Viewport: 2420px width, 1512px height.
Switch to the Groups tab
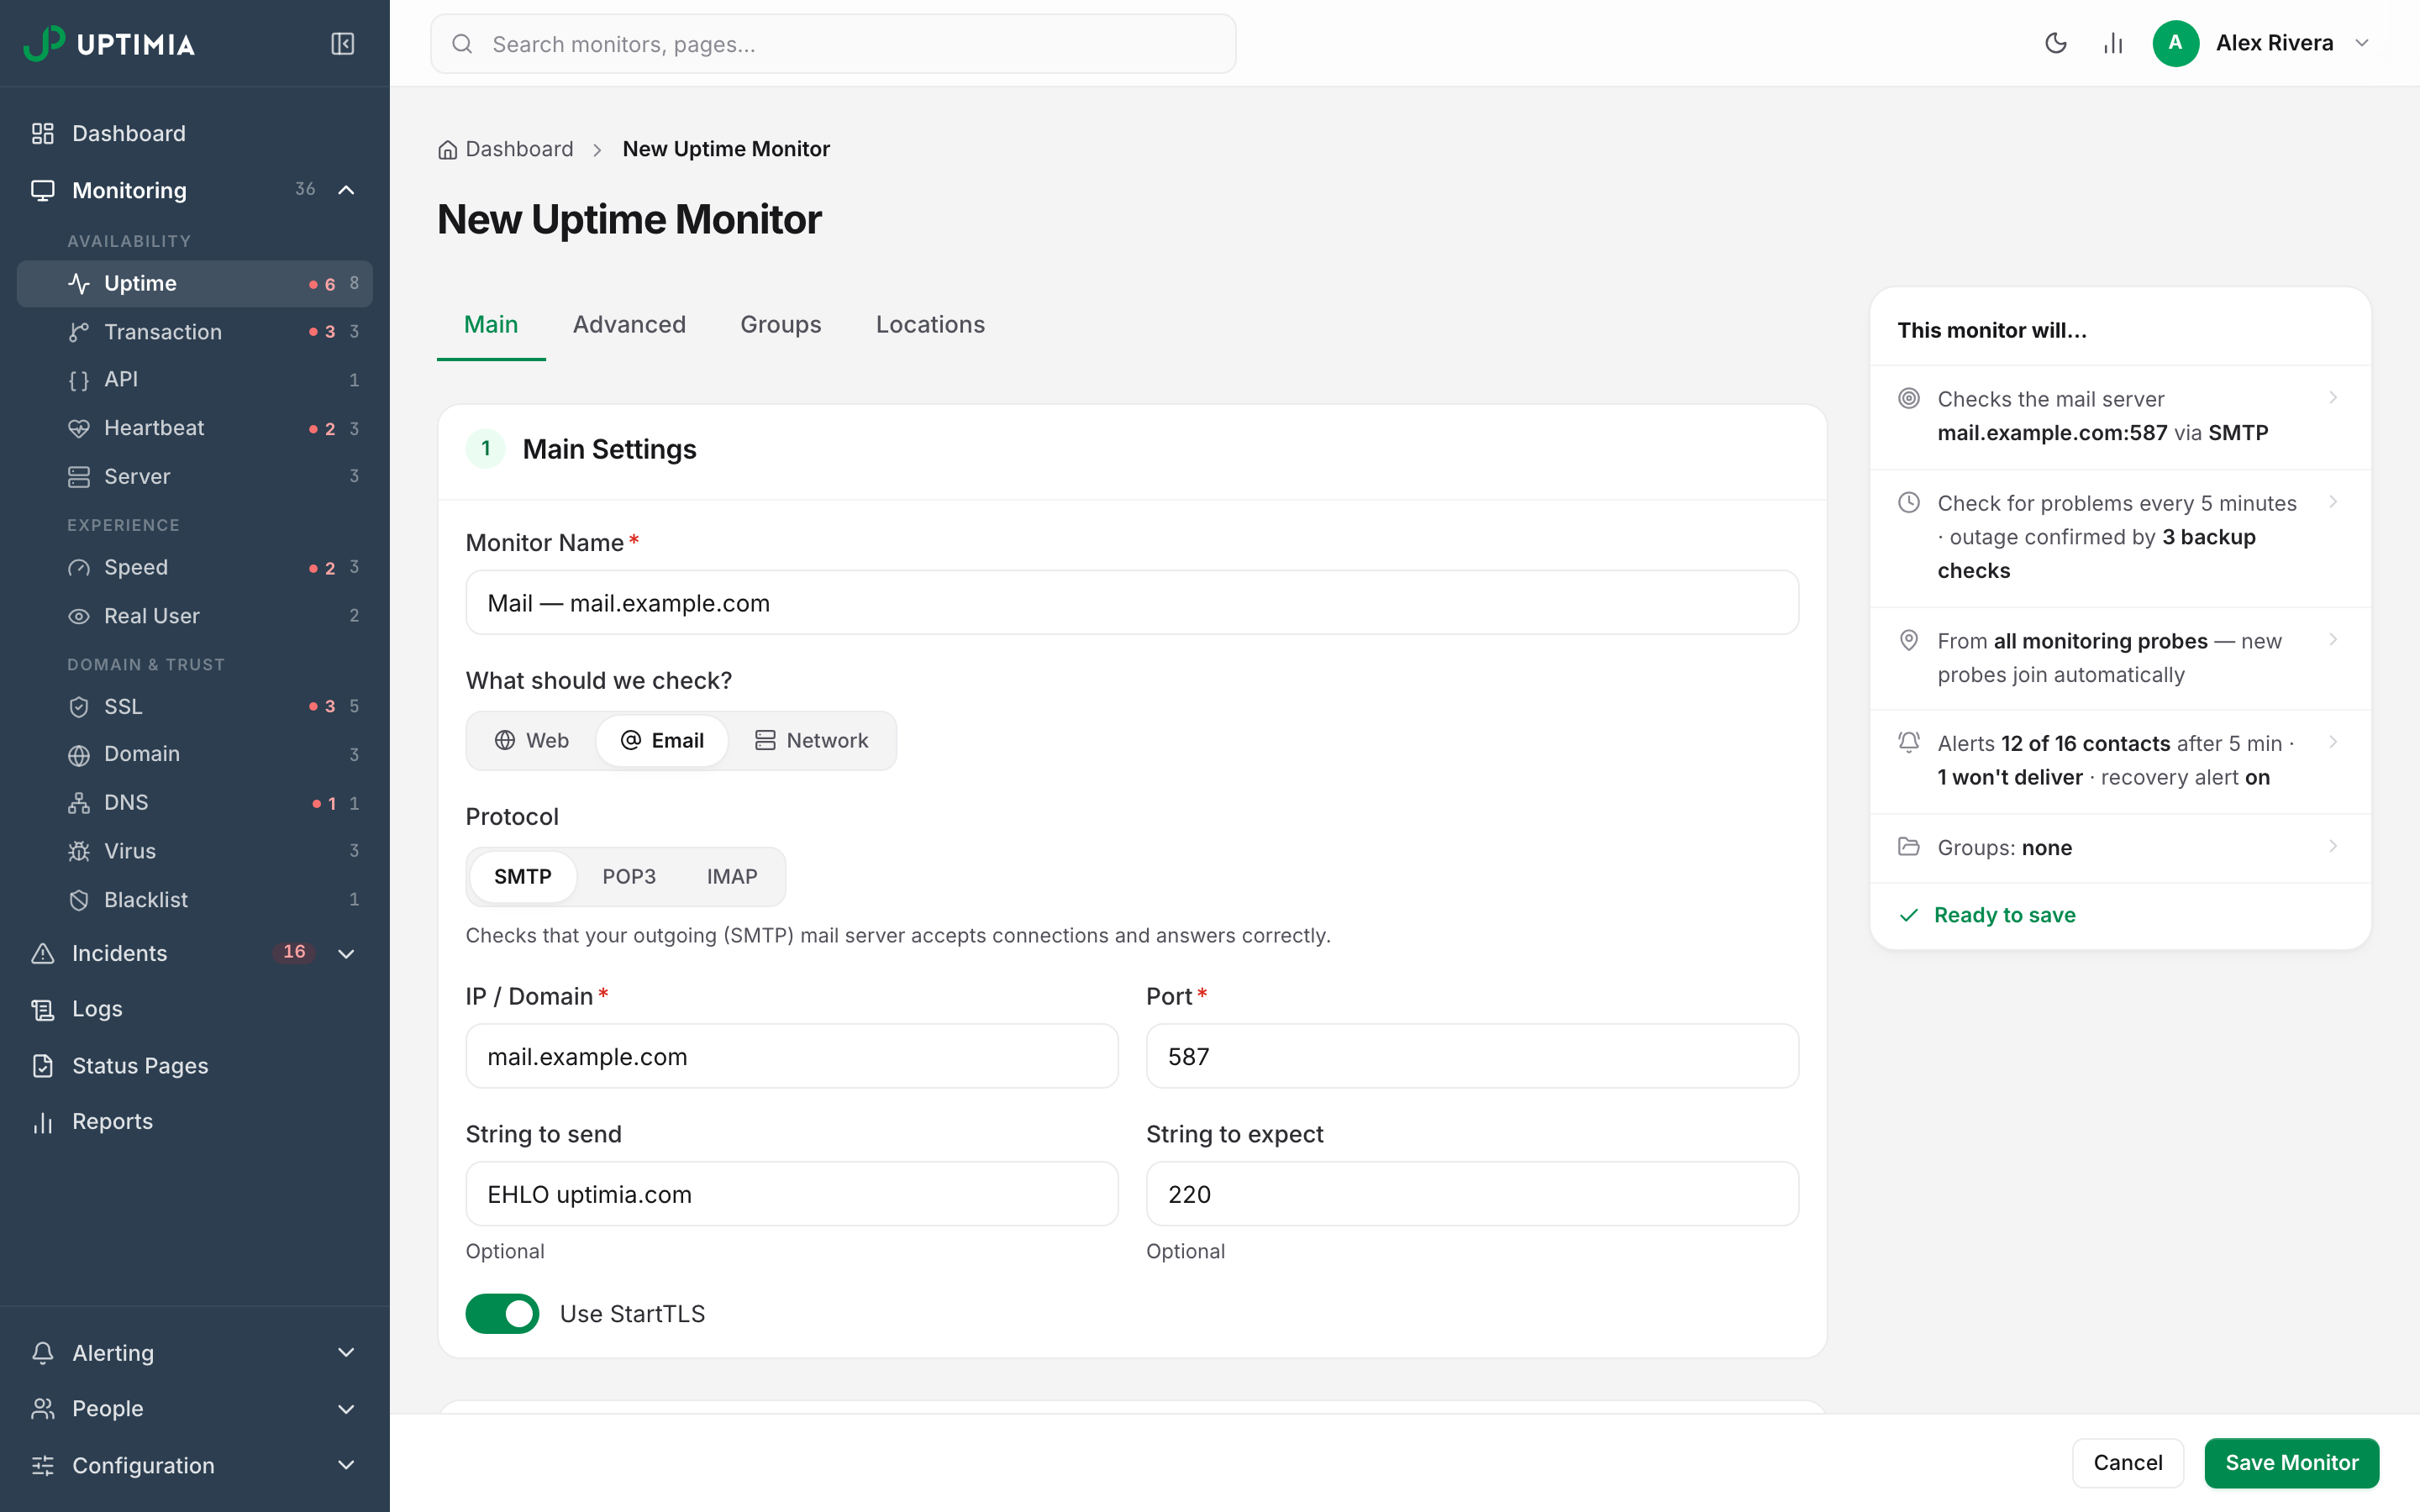click(x=781, y=325)
